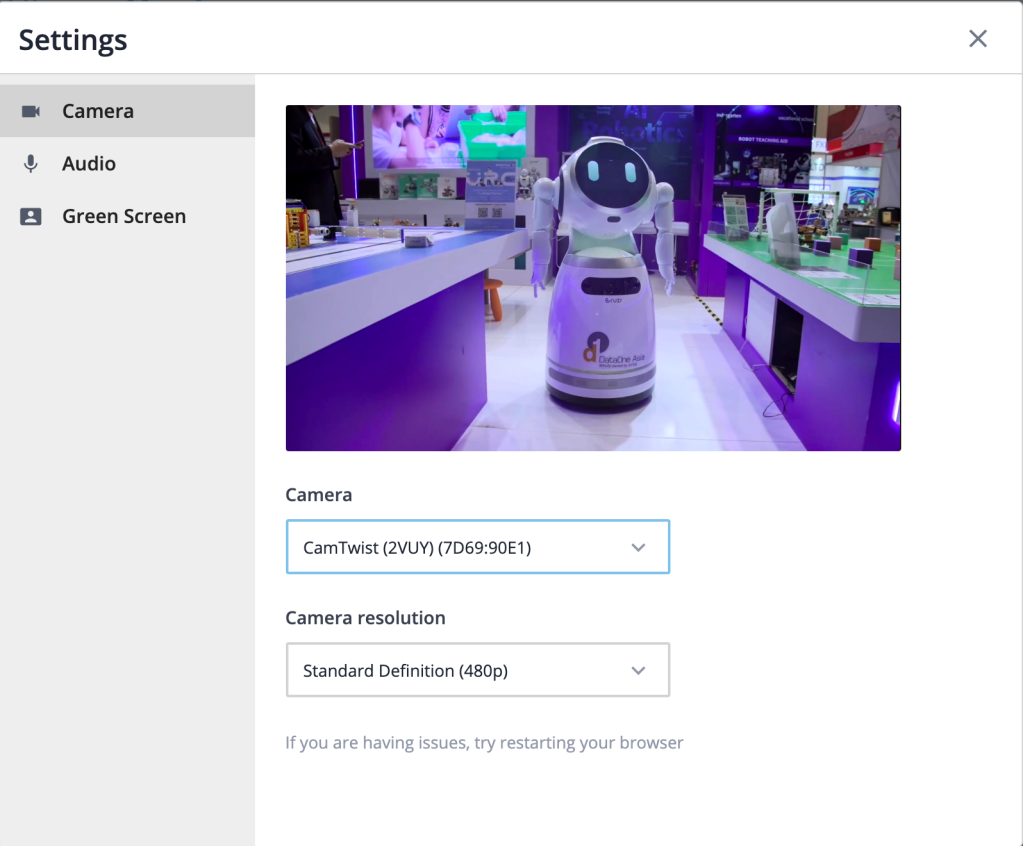
Task: Click the "Camera" field label above dropdown
Action: pyautogui.click(x=319, y=495)
